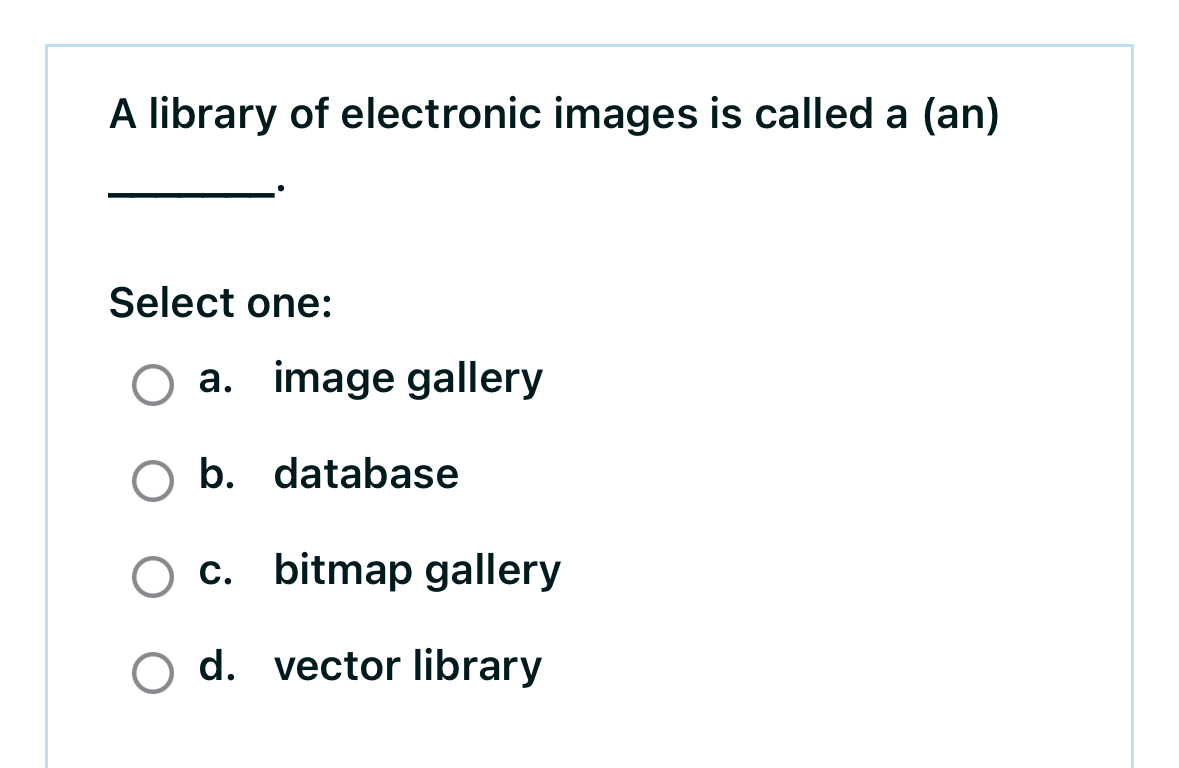Click the letter d beside fourth option
1179x768 pixels.
[214, 667]
